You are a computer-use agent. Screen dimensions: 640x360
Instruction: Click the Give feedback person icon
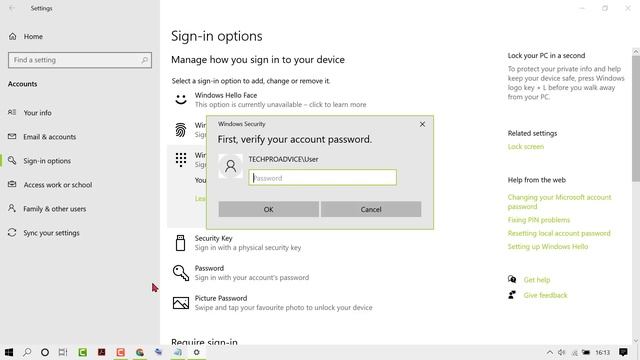(x=512, y=295)
